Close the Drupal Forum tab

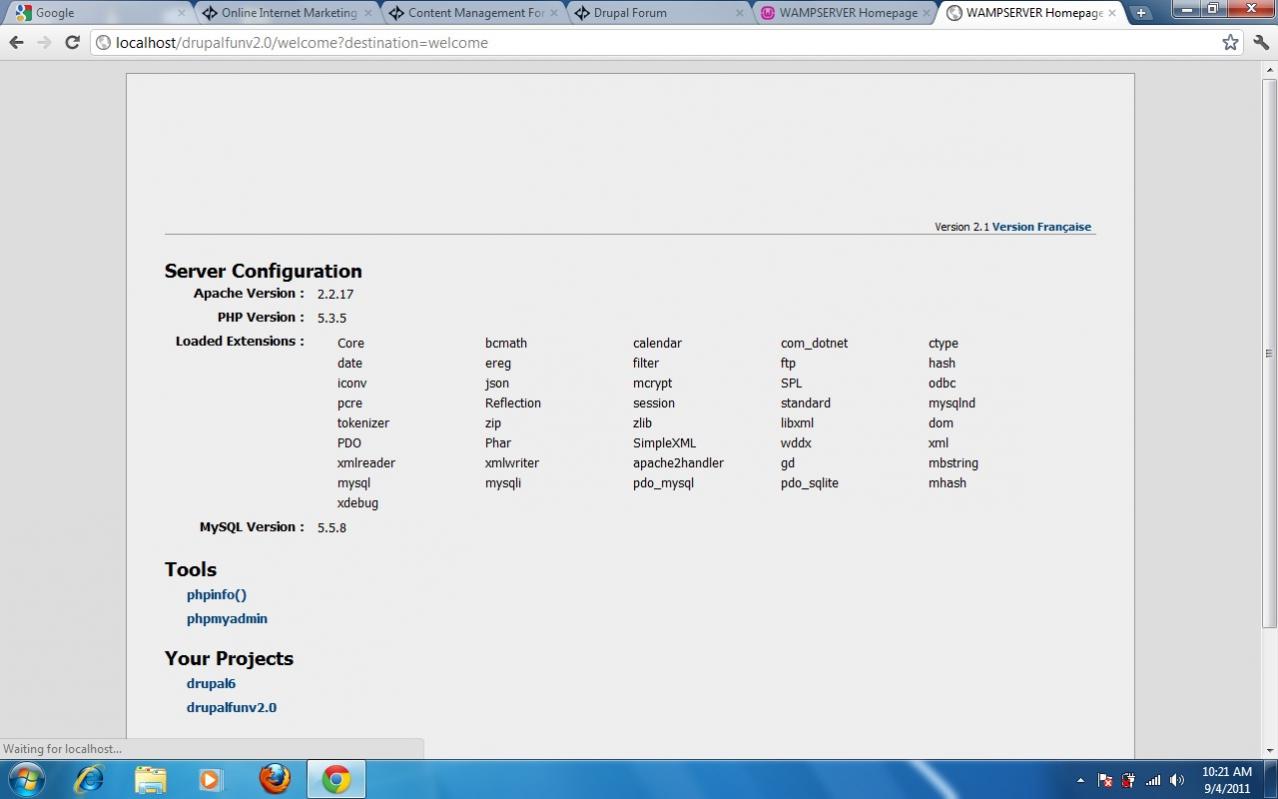pyautogui.click(x=740, y=13)
